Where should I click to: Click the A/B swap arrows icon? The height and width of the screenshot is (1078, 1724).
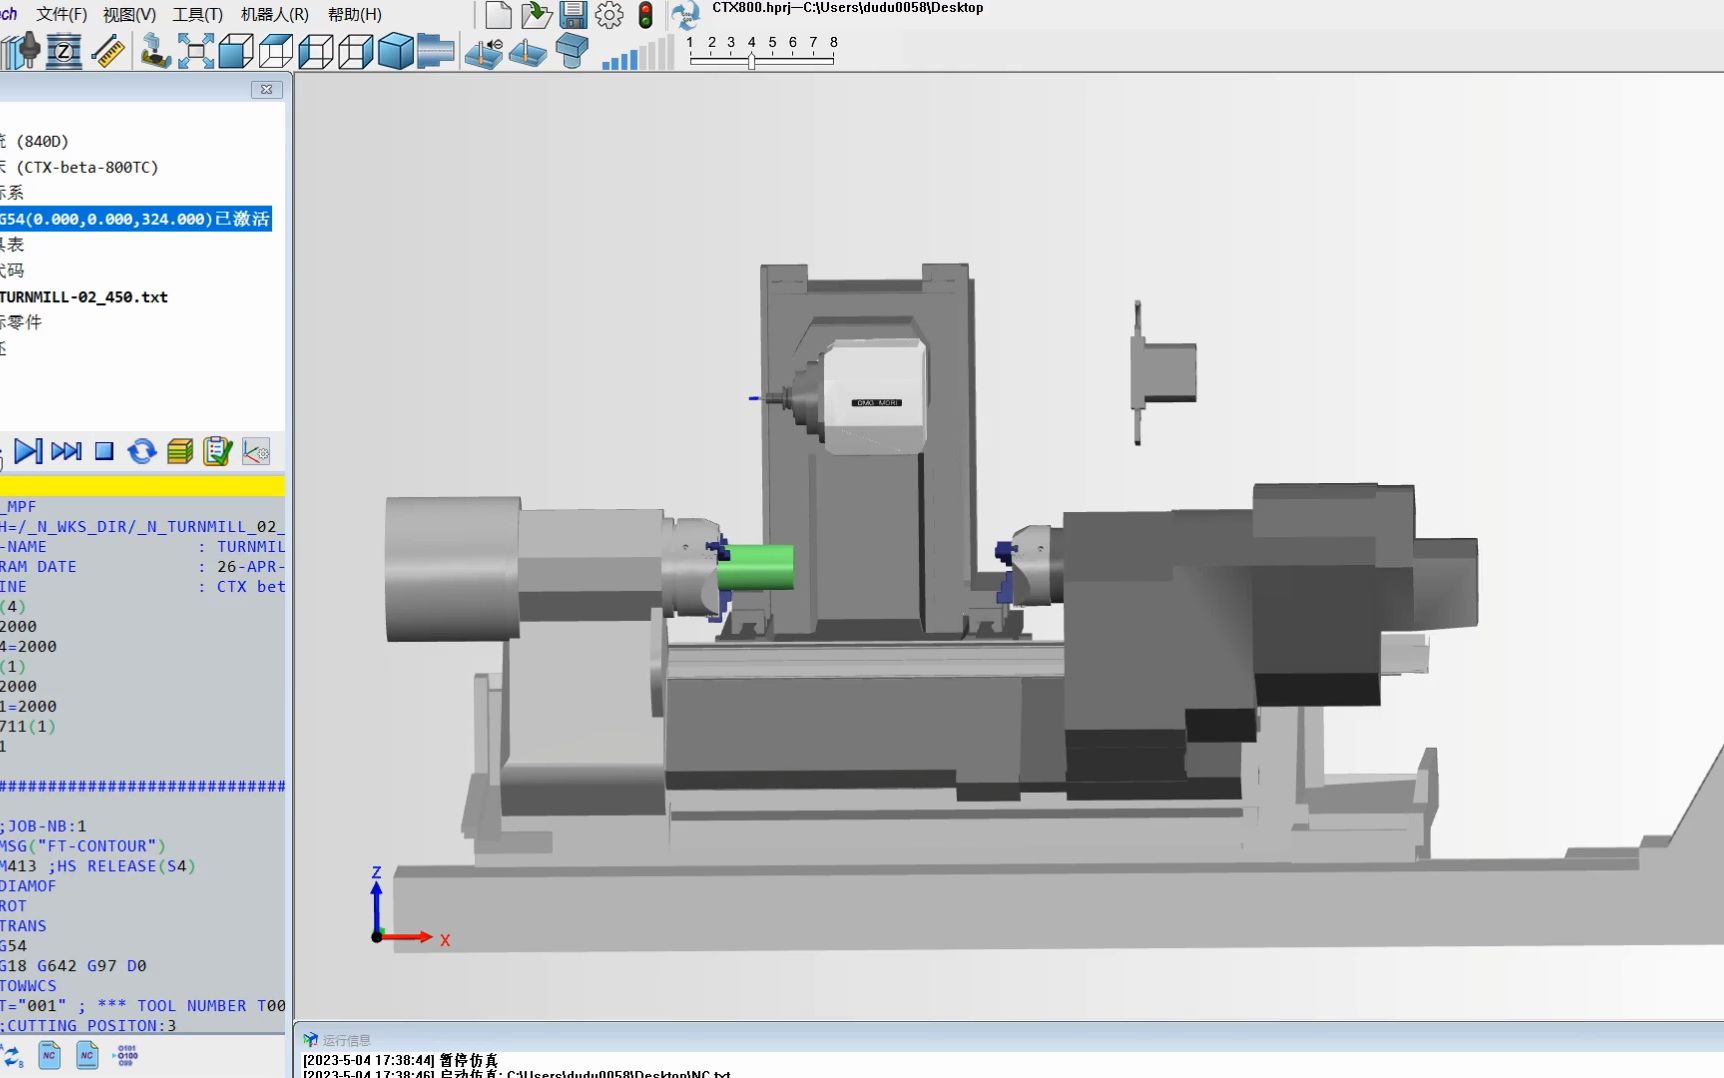[x=13, y=1055]
